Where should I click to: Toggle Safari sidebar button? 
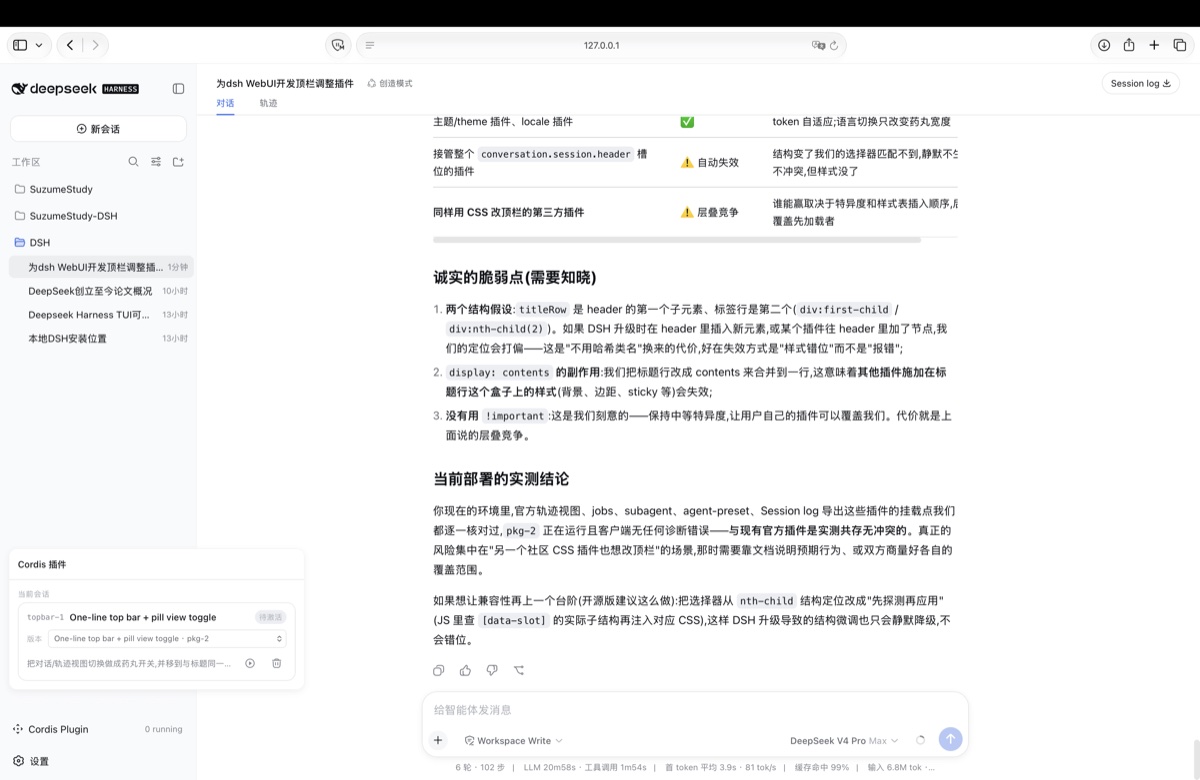tap(20, 45)
